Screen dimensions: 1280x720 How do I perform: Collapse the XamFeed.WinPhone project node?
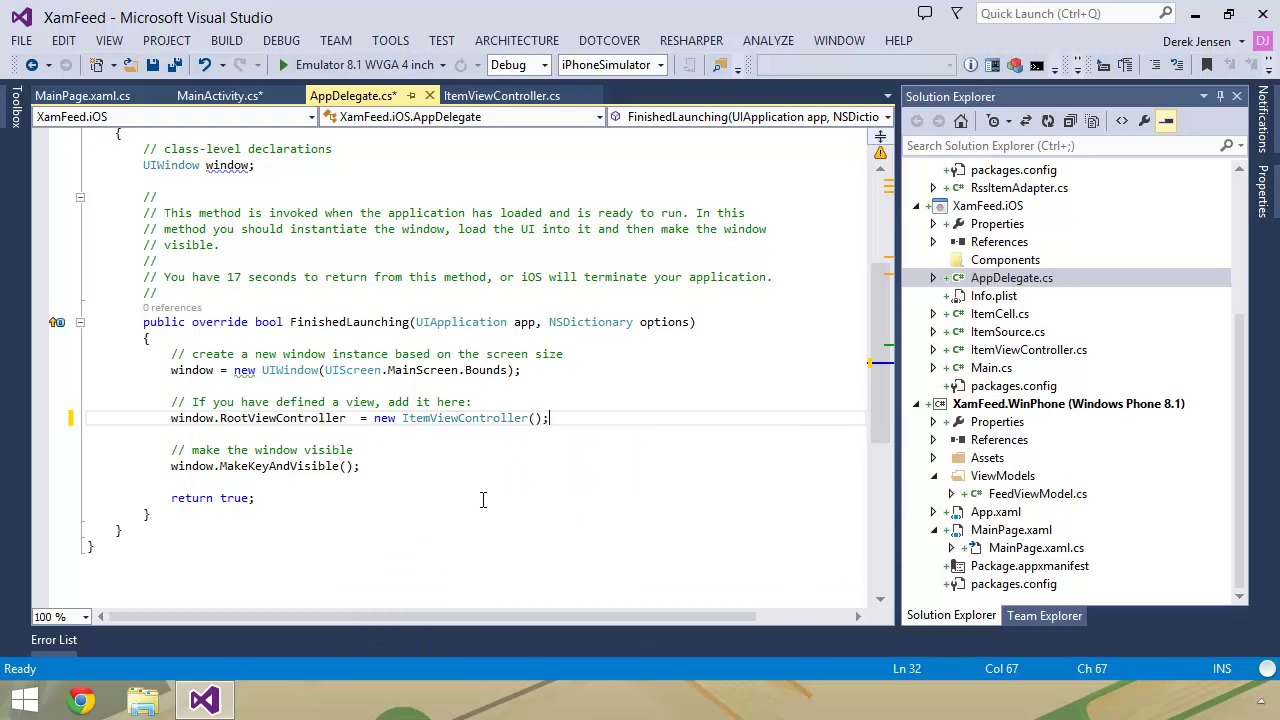point(916,404)
